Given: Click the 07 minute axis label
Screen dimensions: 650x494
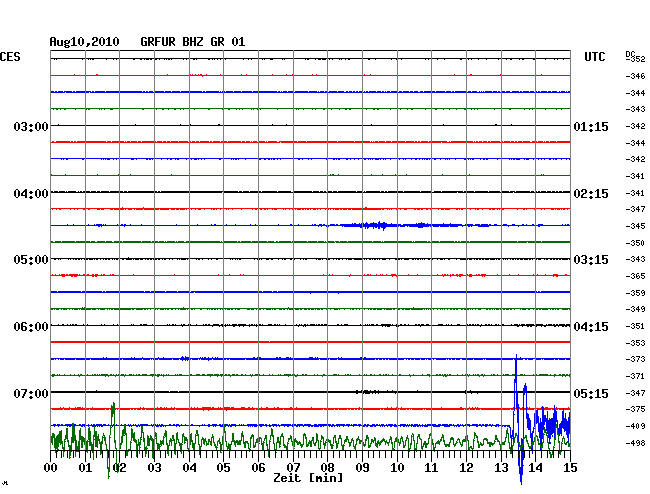Looking at the screenshot, I should tap(293, 467).
